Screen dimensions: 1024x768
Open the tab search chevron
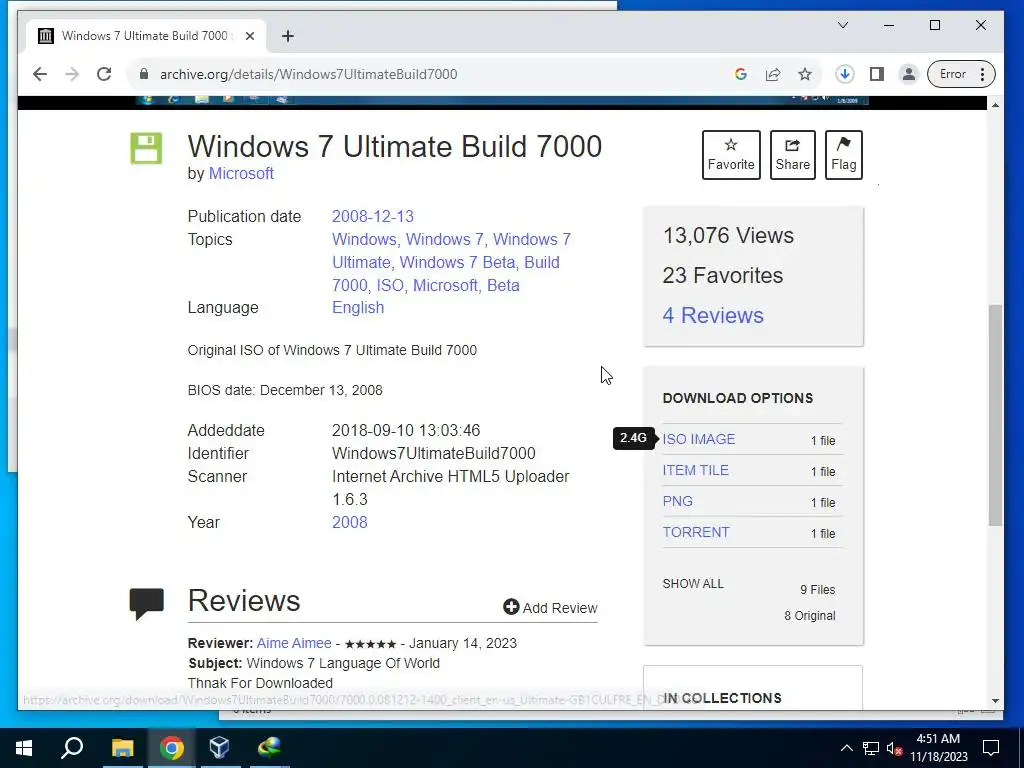click(x=843, y=25)
